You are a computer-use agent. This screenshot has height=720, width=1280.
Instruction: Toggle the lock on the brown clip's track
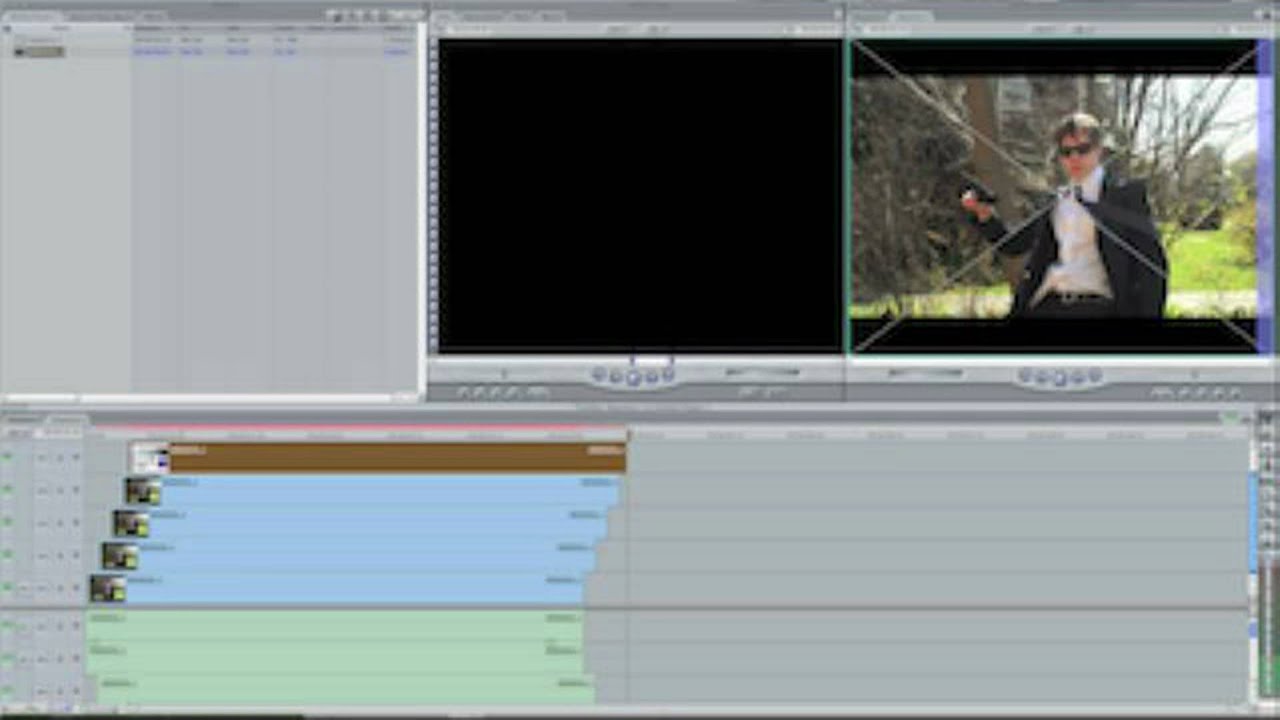coord(59,458)
